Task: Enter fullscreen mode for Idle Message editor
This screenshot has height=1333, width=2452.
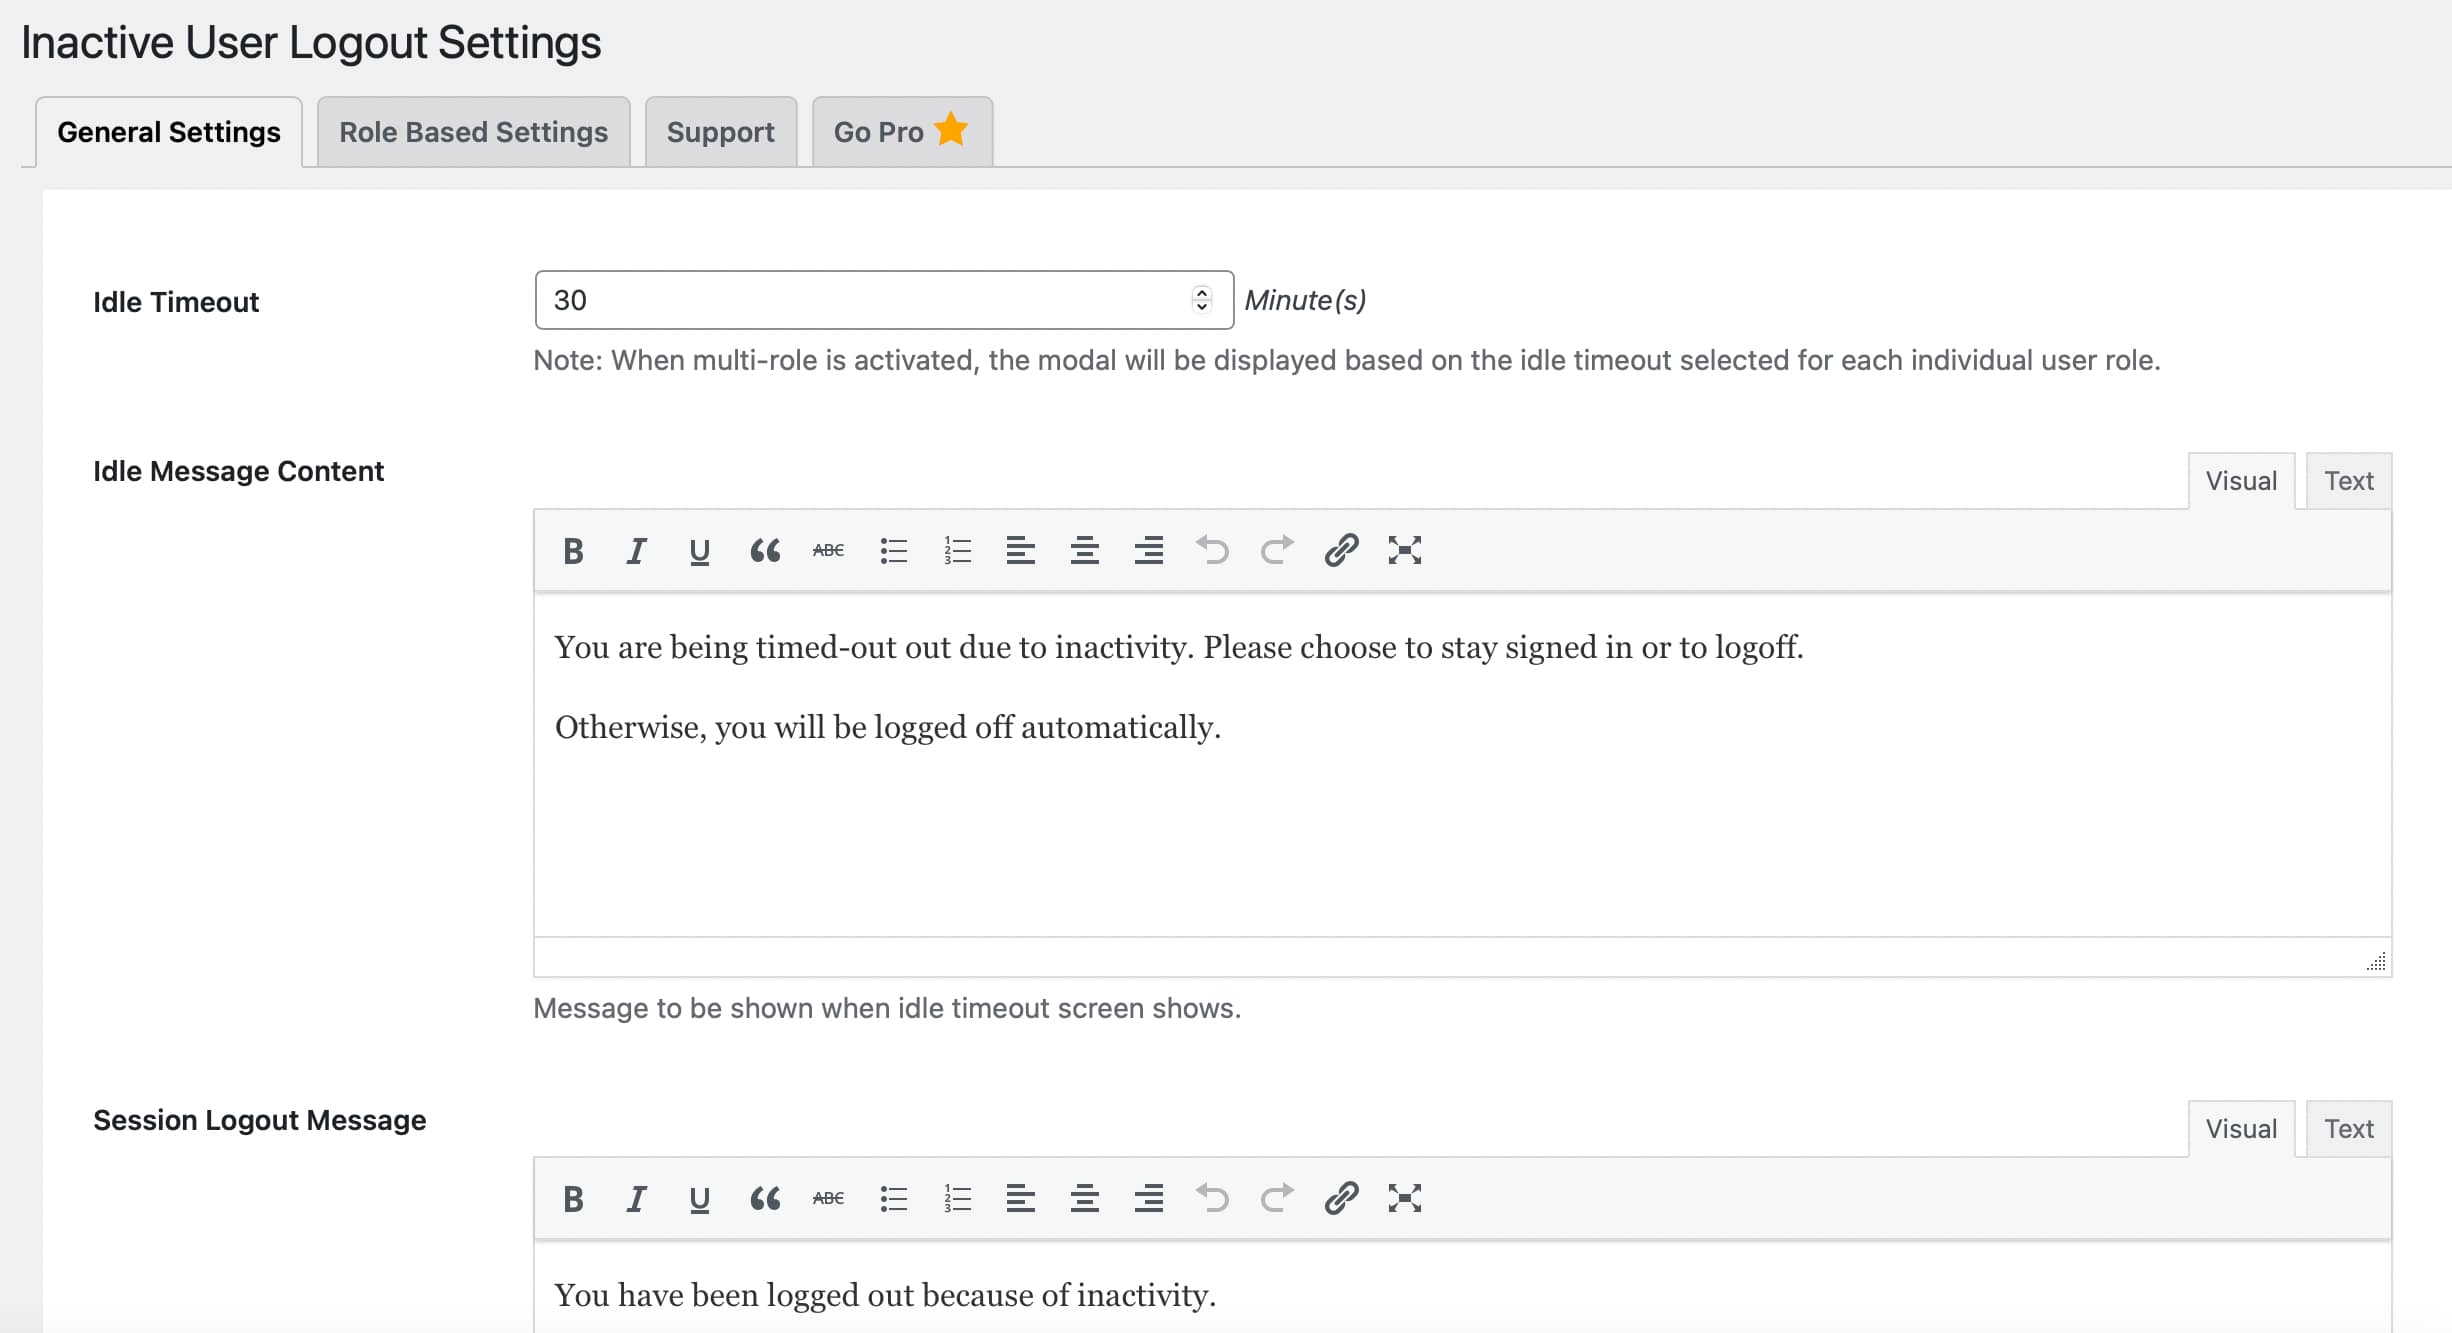Action: [x=1405, y=550]
